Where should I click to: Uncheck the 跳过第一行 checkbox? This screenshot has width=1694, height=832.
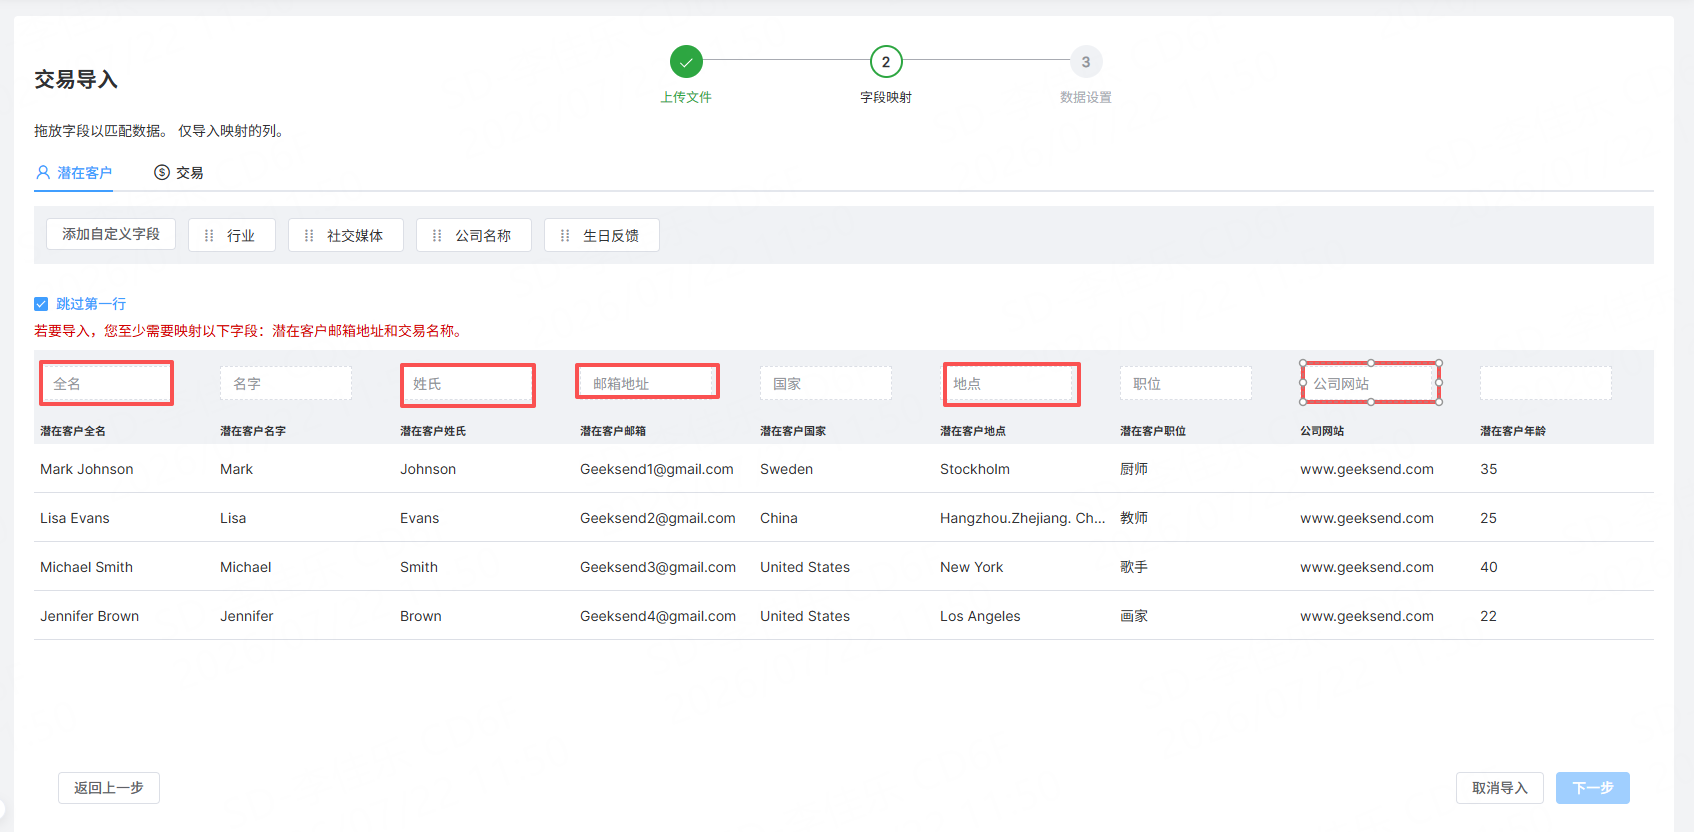point(41,304)
